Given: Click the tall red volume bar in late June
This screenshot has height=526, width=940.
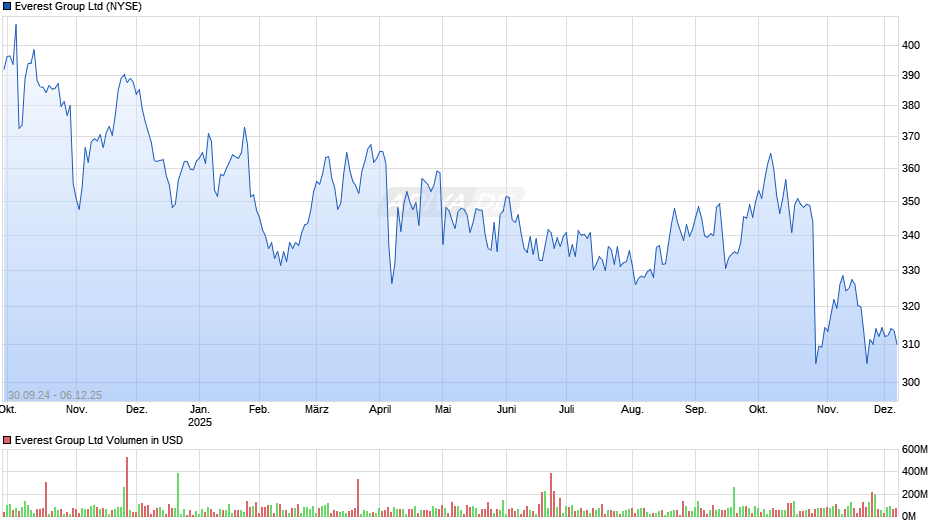Looking at the screenshot, I should (x=551, y=495).
